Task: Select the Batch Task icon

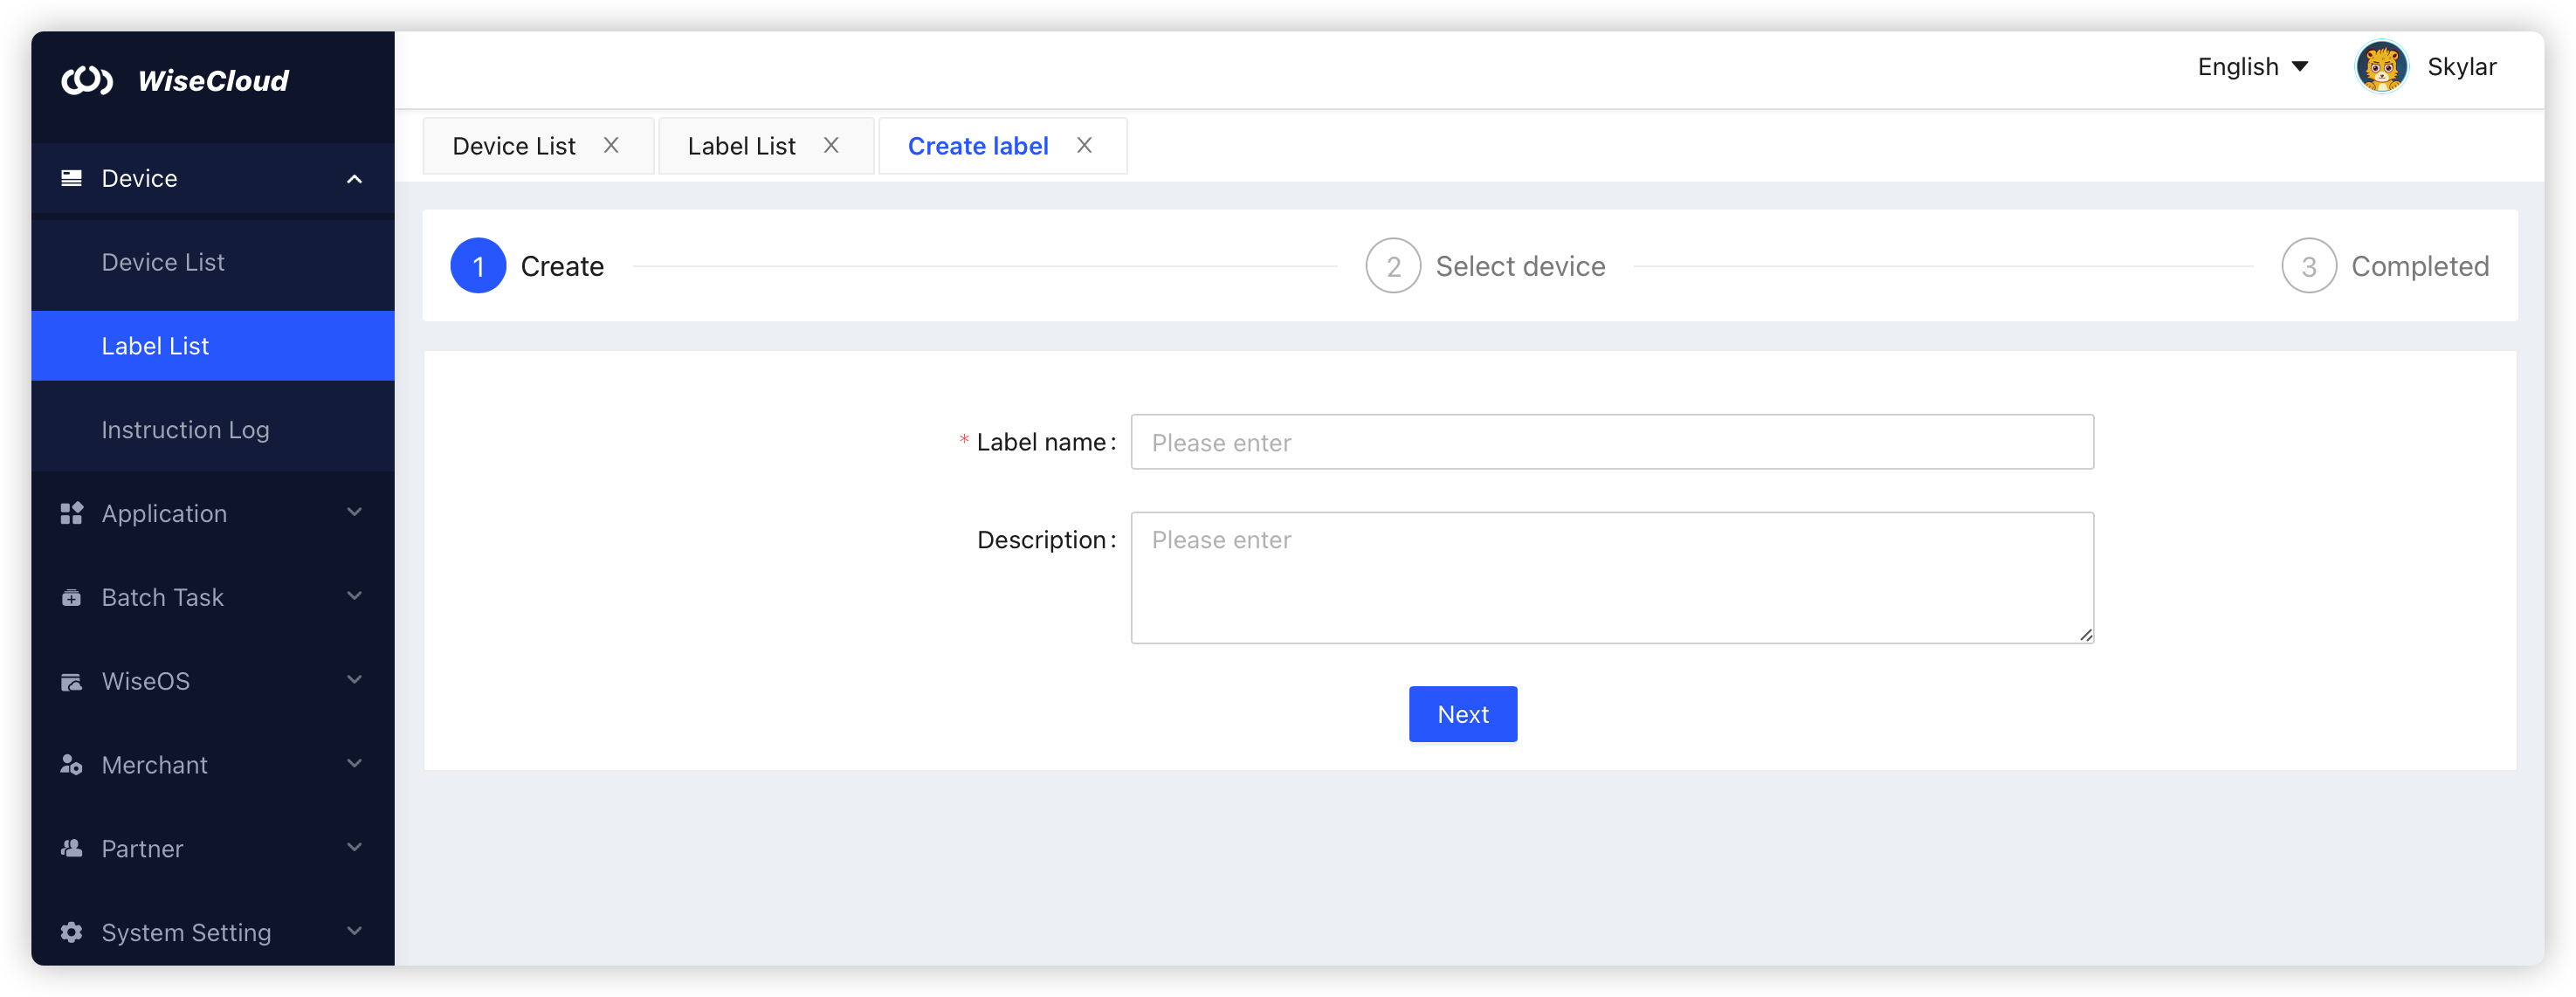Action: (72, 596)
